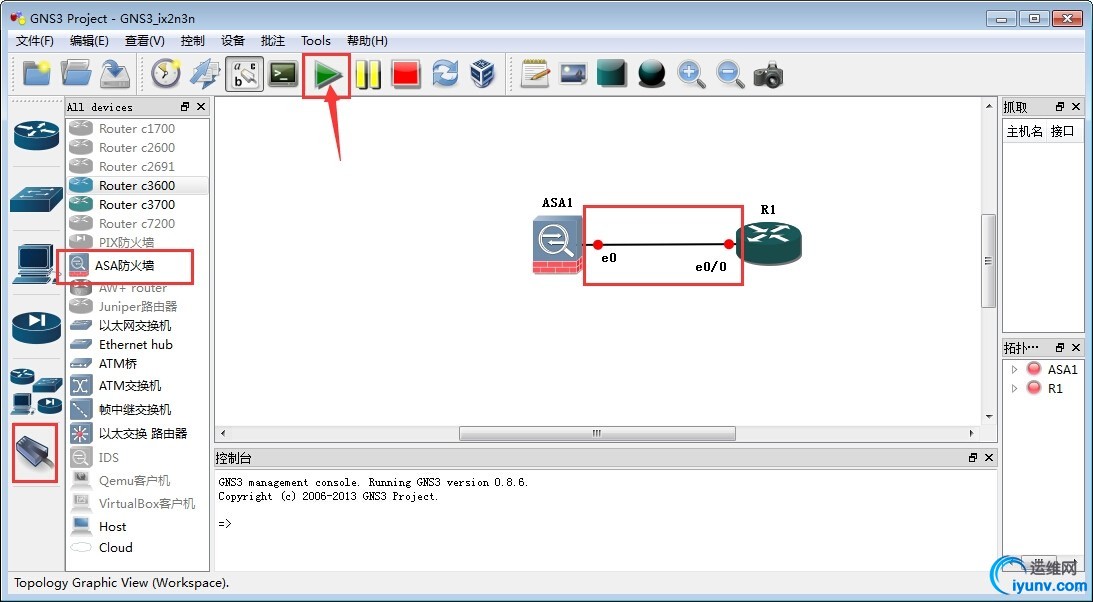Viewport: 1093px width, 602px height.
Task: Insert a picture icon in toolbar
Action: pyautogui.click(x=573, y=73)
